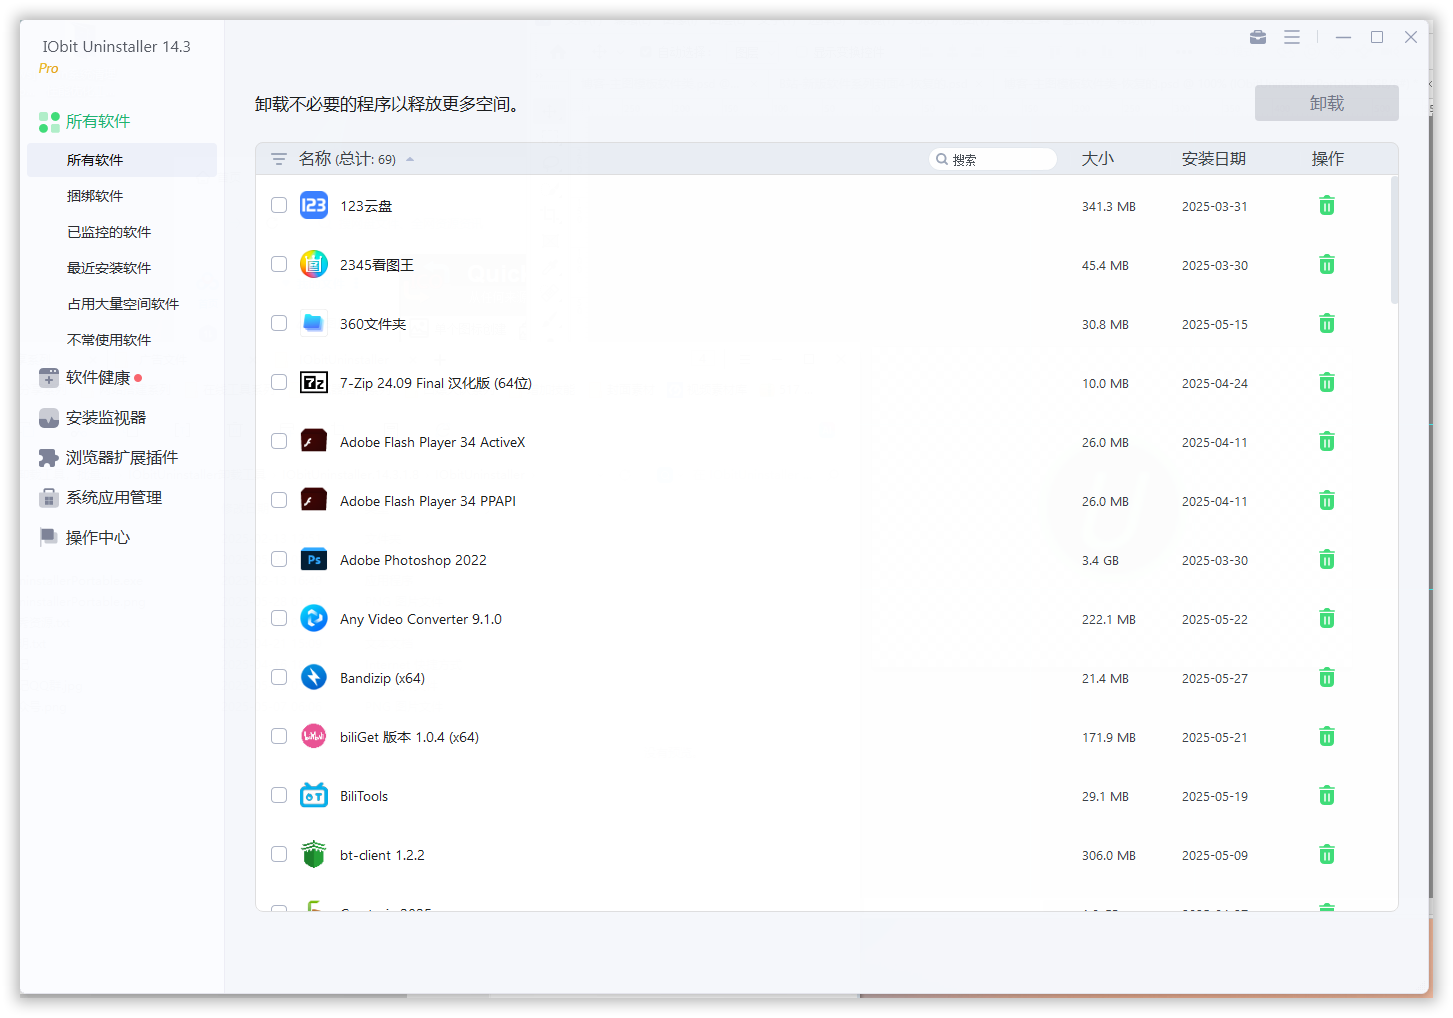
Task: Click trash icon for Adobe Flash Player 34 PPAPI
Action: [1327, 501]
